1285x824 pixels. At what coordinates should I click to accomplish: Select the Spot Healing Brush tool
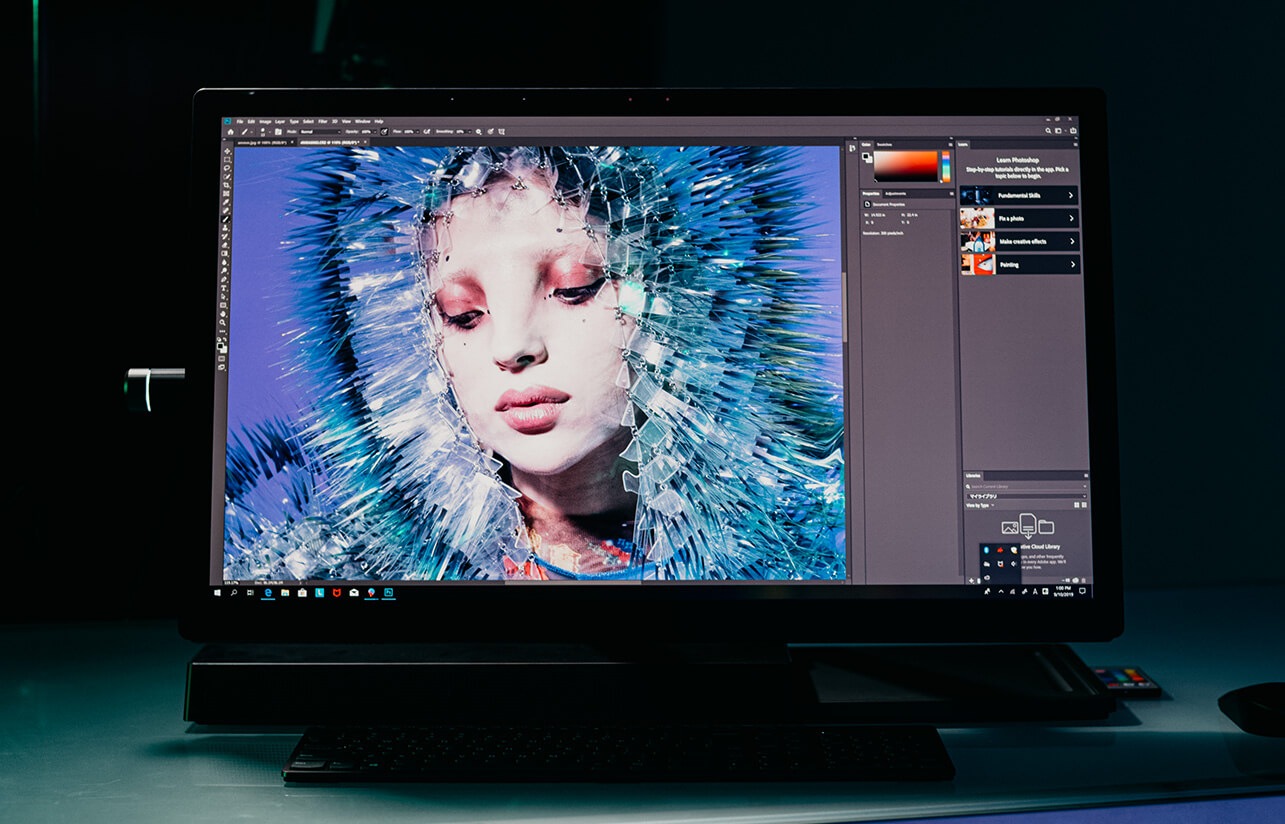pos(226,211)
